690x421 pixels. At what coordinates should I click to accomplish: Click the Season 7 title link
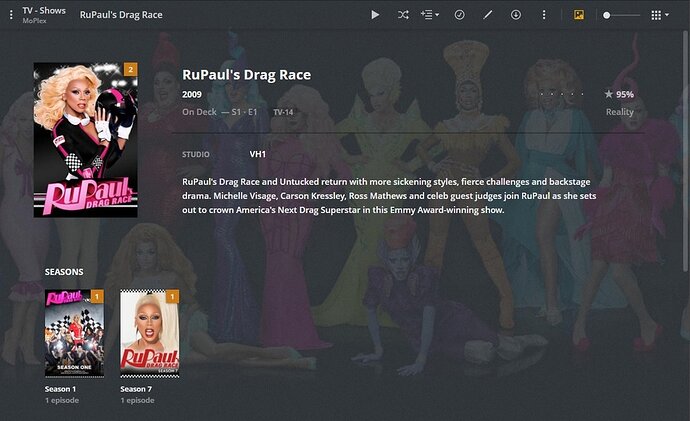click(x=136, y=389)
